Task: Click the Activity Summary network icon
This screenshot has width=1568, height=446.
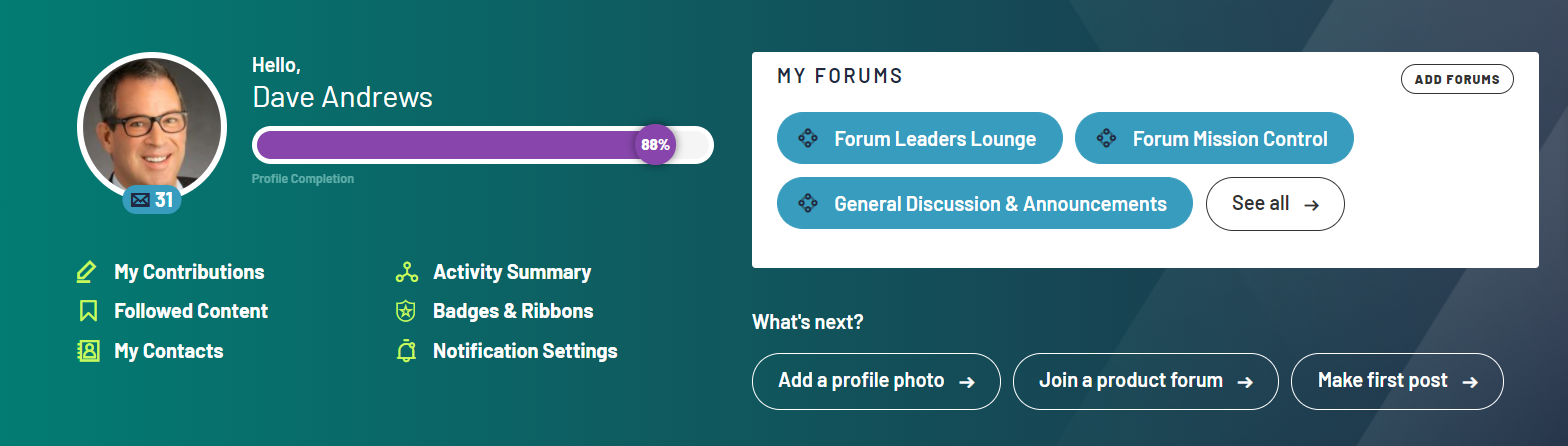Action: 406,272
